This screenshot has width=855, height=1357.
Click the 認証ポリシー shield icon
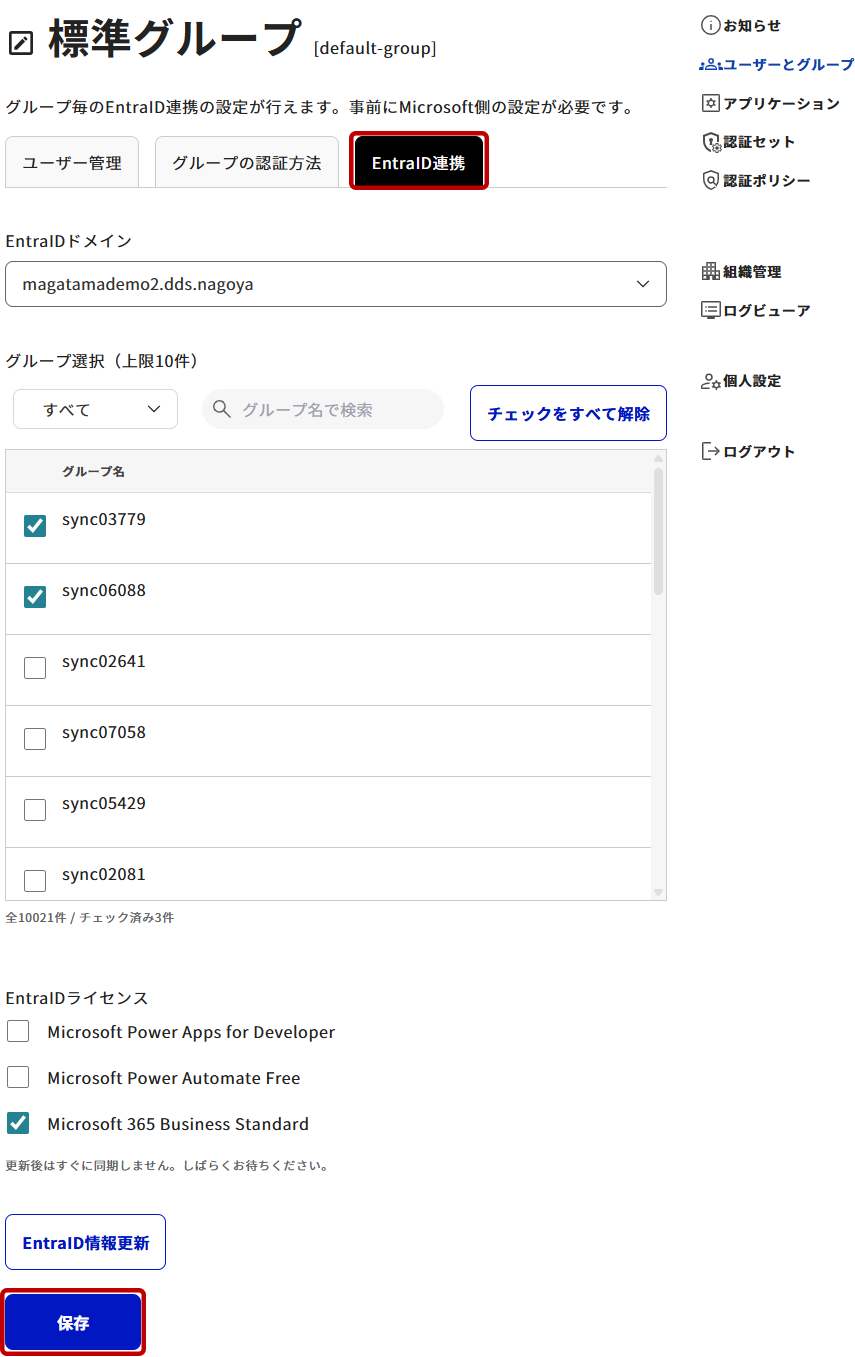click(711, 181)
